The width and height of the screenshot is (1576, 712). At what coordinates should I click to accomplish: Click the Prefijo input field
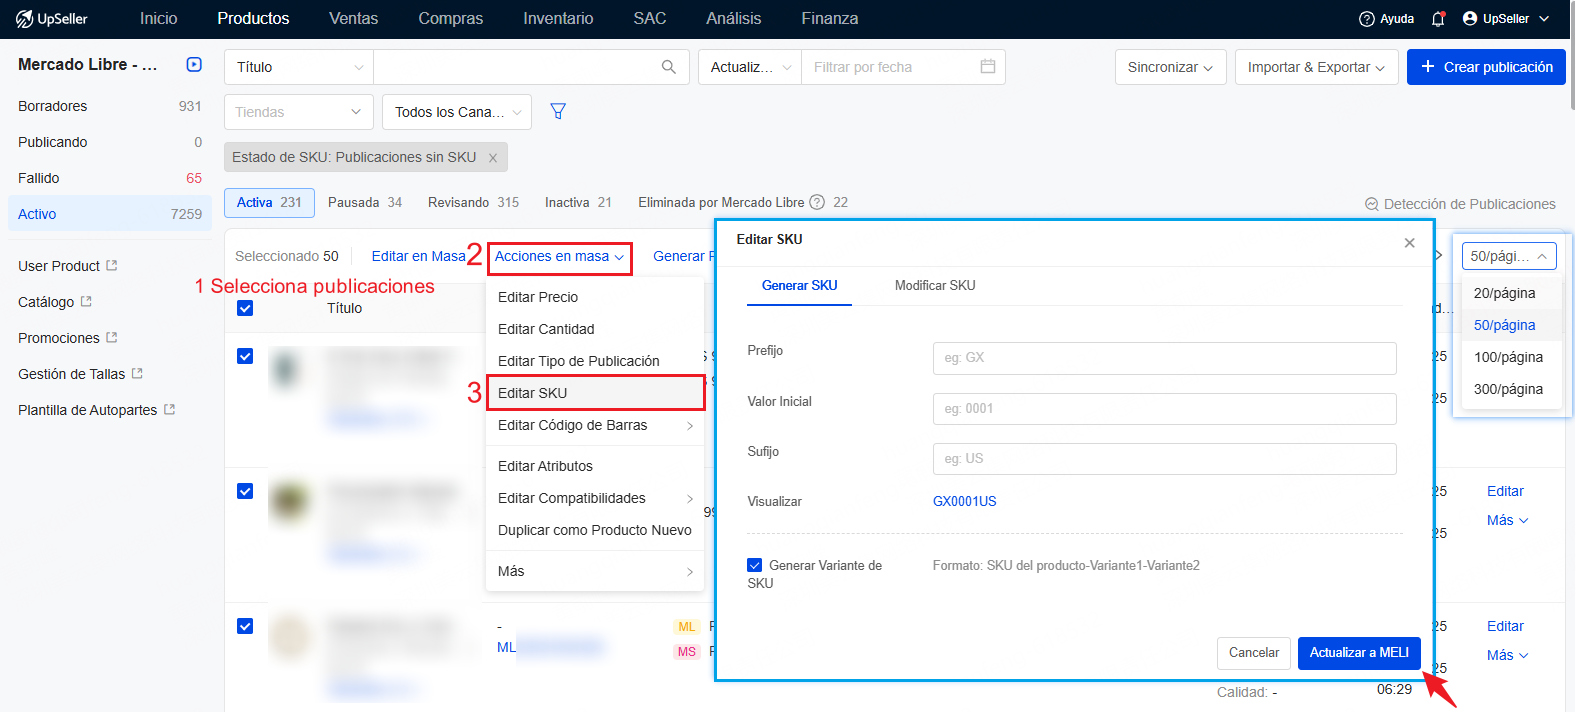pos(1164,358)
